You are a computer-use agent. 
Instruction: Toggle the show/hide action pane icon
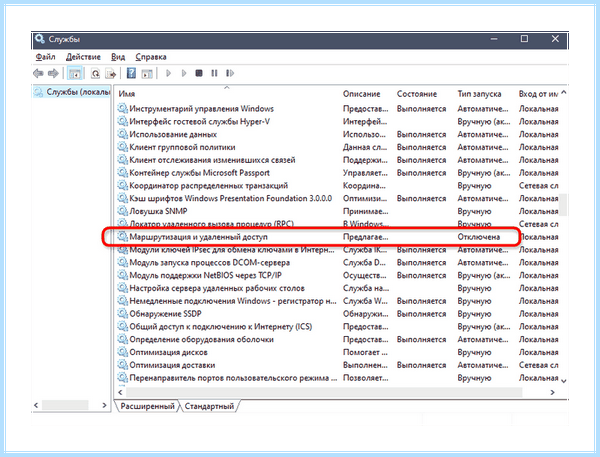click(x=147, y=73)
